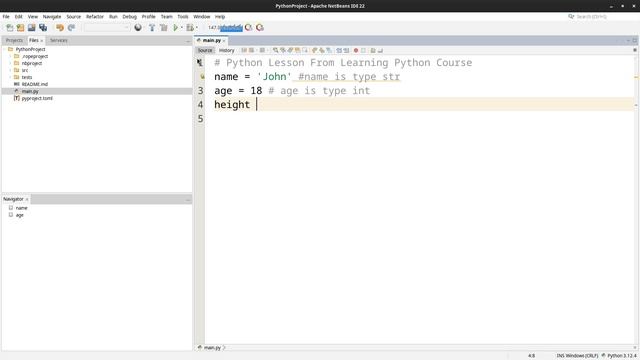Screen dimensions: 640x360
Task: Click the 4:8 cursor position indicator
Action: tap(531, 356)
